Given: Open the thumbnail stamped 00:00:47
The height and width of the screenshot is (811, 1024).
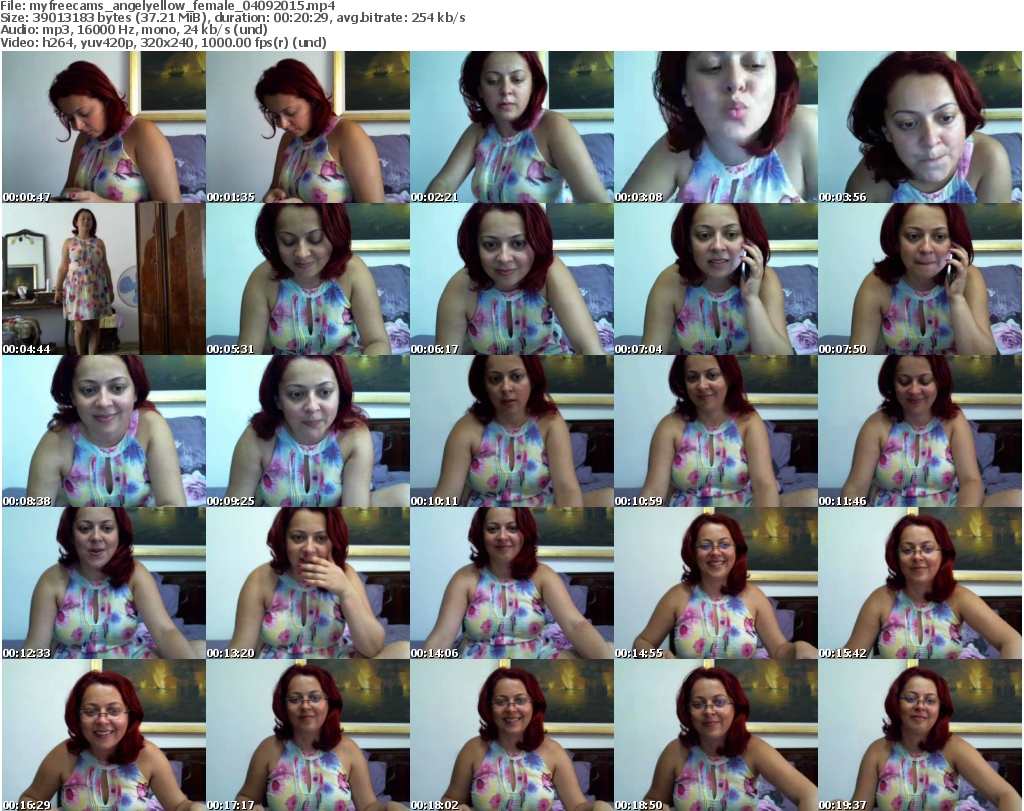Looking at the screenshot, I should click(104, 127).
